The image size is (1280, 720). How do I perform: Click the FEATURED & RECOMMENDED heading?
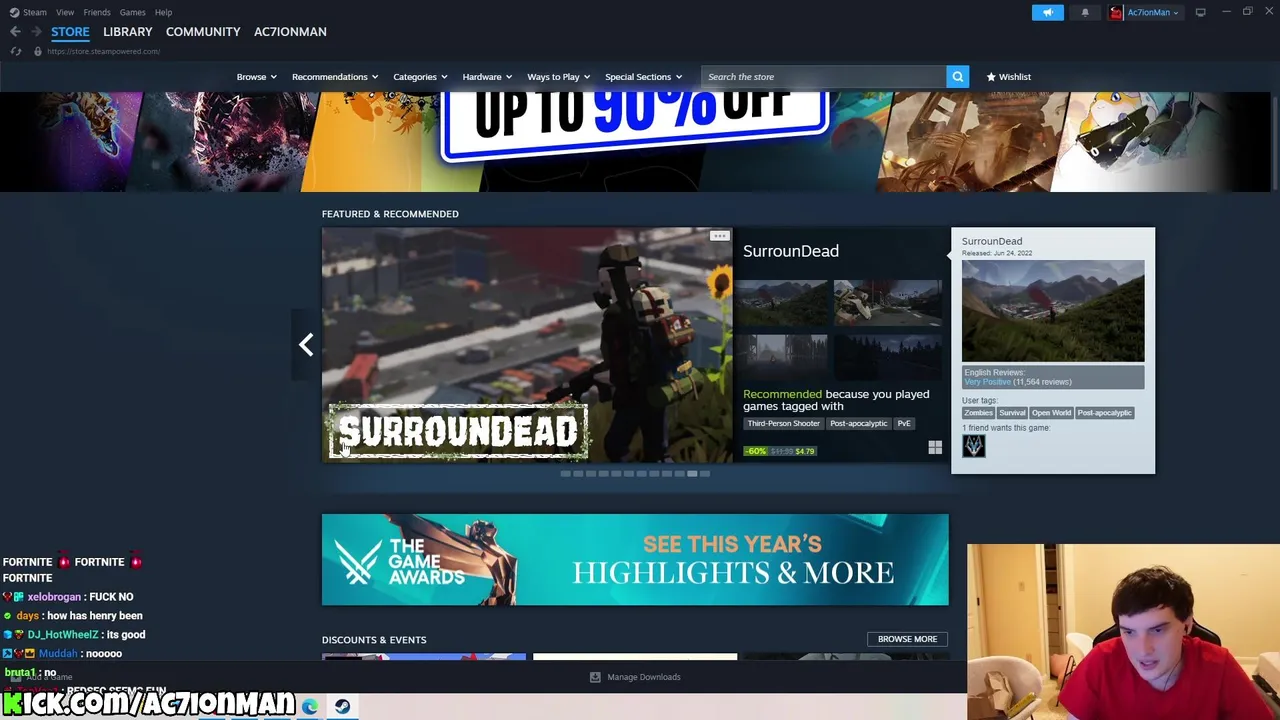click(390, 214)
